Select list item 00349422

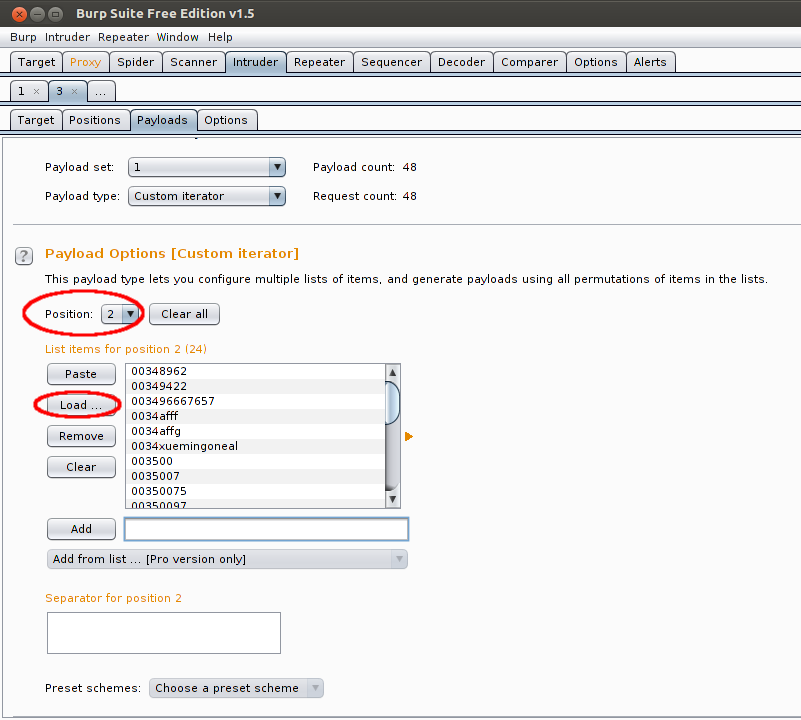pyautogui.click(x=255, y=386)
